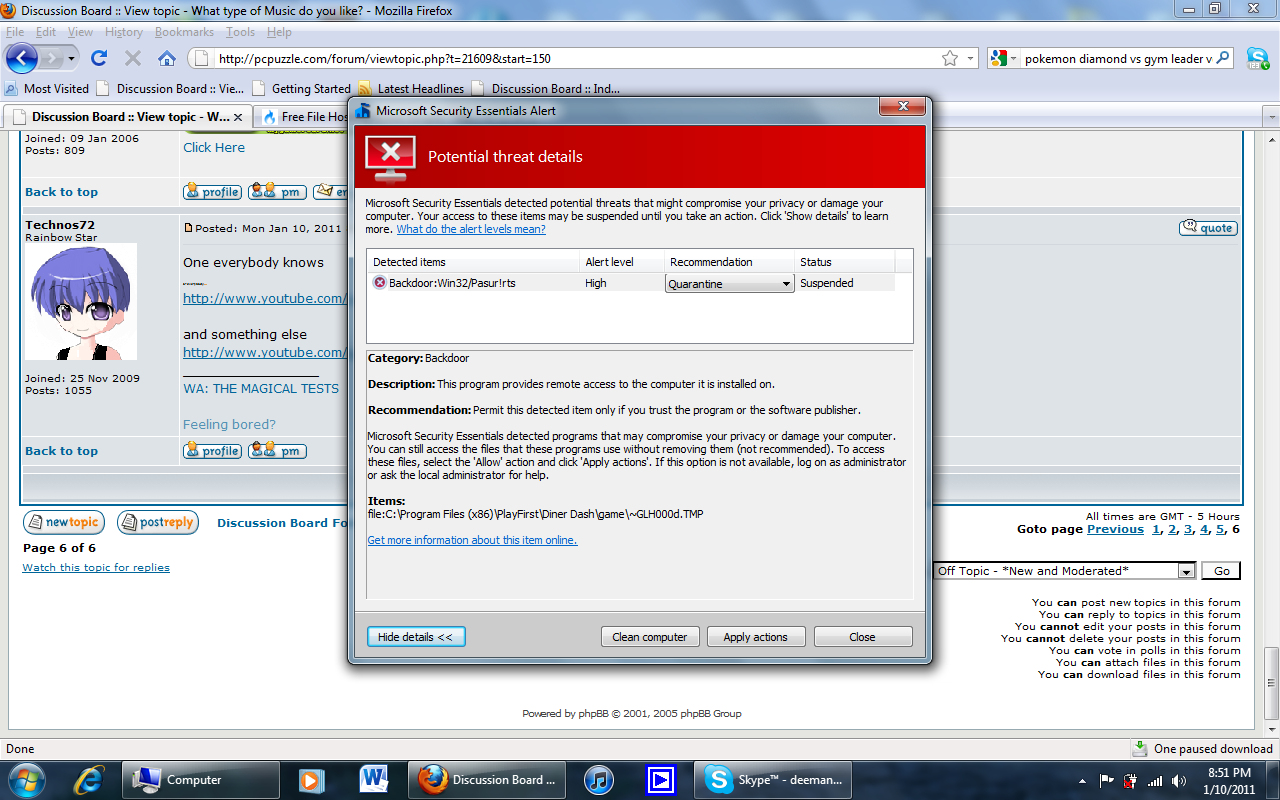Open the History menu

124,32
